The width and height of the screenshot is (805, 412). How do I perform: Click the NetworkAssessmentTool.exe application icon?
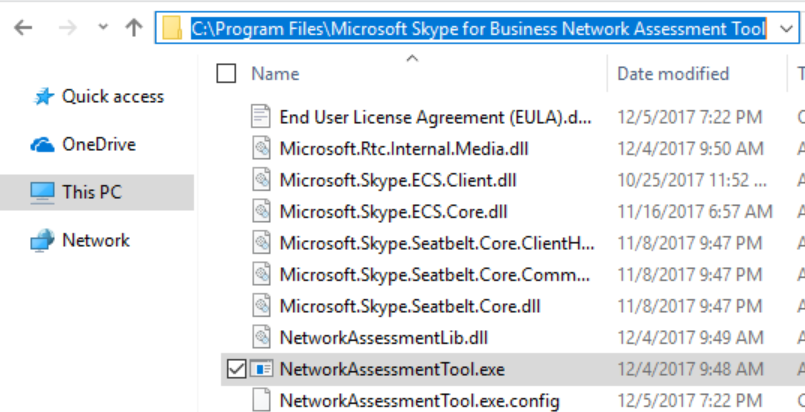point(261,369)
